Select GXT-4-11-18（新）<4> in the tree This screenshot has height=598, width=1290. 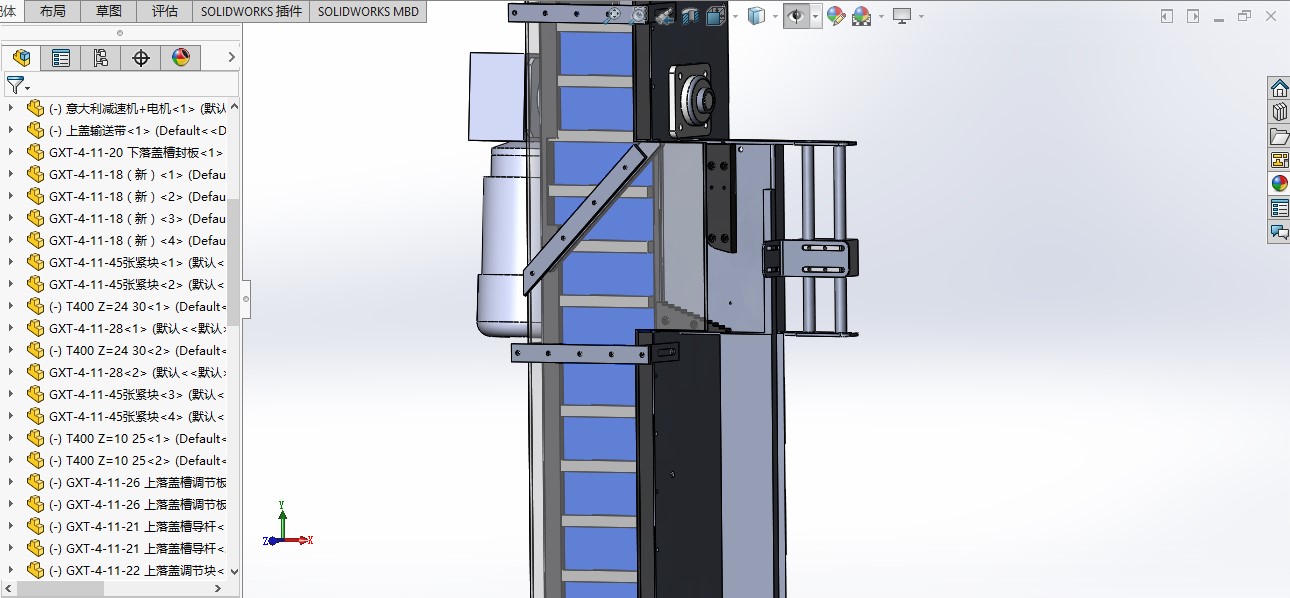pos(137,240)
